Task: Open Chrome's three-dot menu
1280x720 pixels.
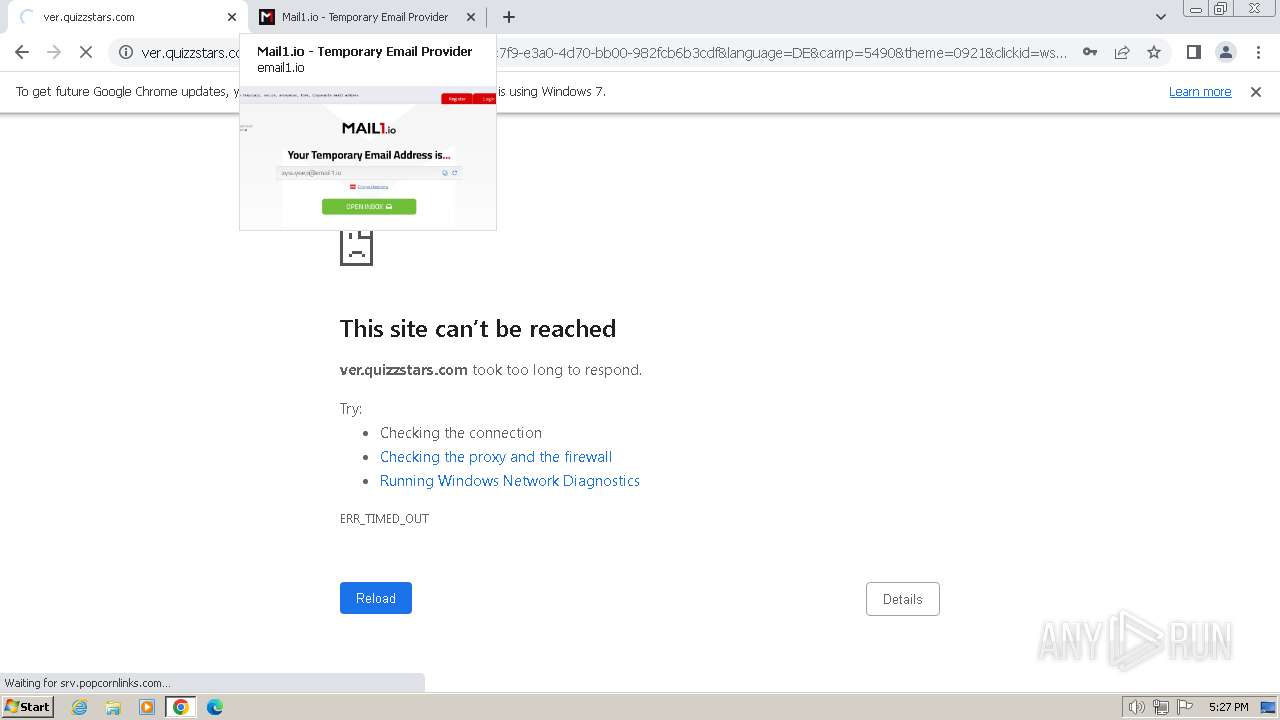Action: point(1258,52)
